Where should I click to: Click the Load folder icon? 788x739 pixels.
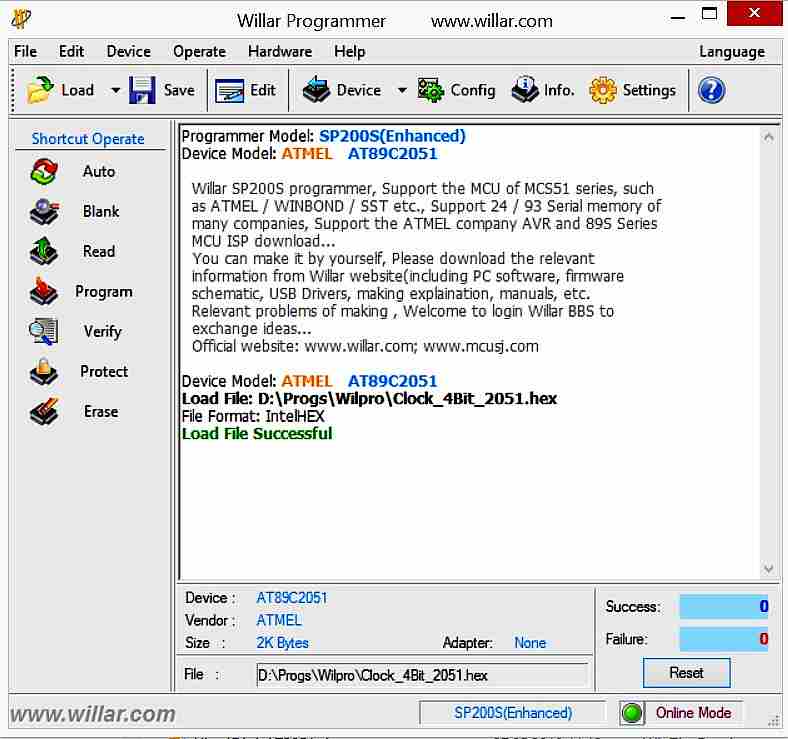coord(41,90)
